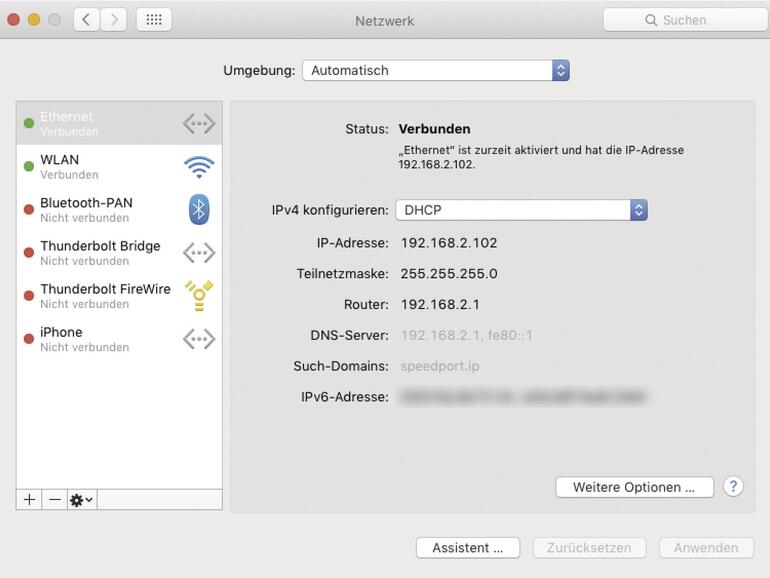Screen dimensions: 770x578
Task: Select WLAN in the service list
Action: [119, 166]
